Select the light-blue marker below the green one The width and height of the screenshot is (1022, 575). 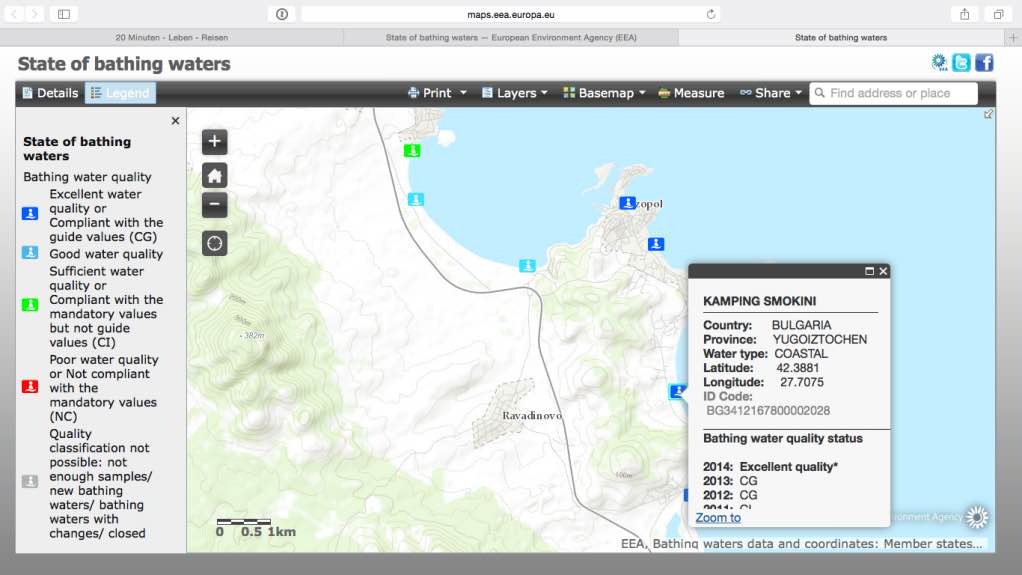416,199
